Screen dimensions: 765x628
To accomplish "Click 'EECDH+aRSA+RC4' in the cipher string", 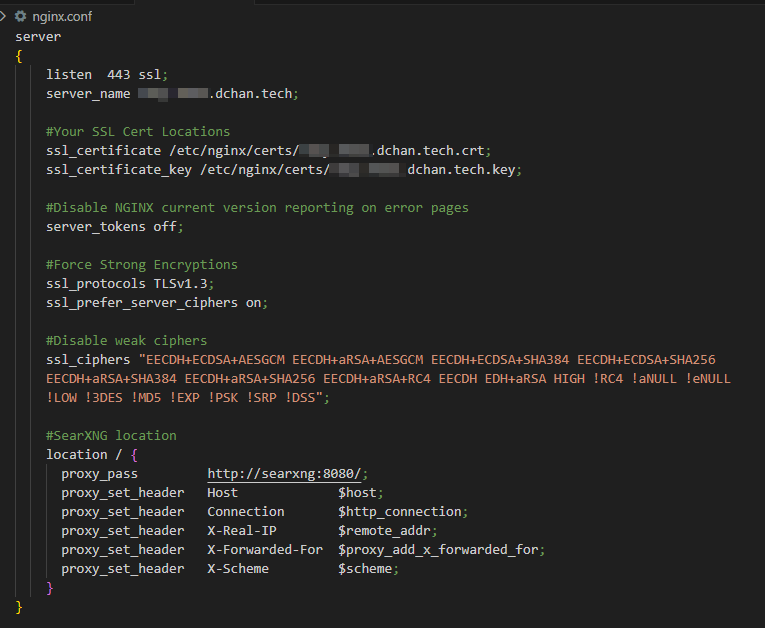I will [x=377, y=379].
